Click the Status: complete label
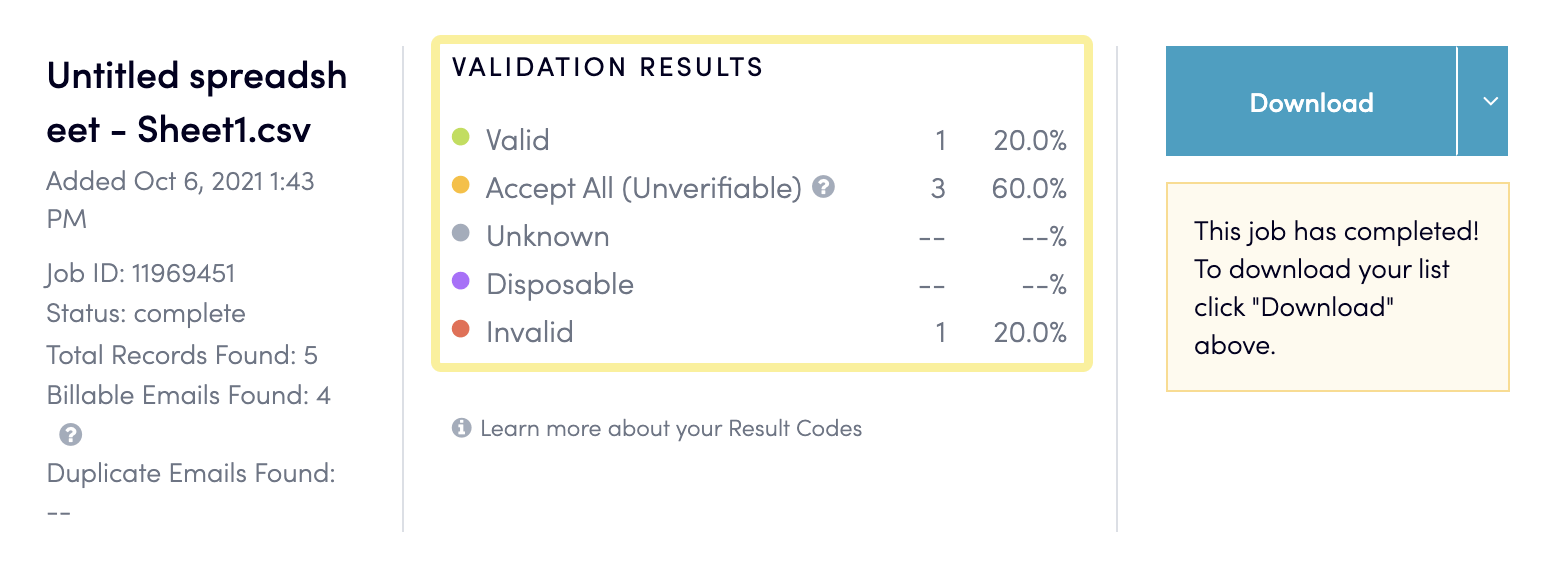Viewport: 1558px width, 580px height. coord(145,313)
